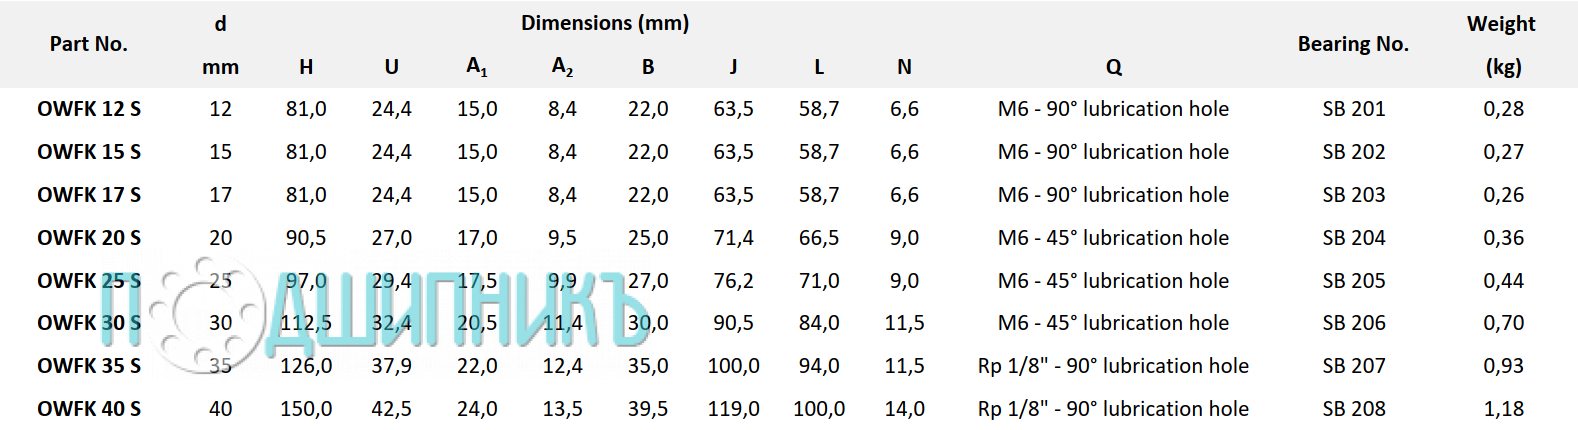Viewport: 1578px width, 430px height.
Task: Click the Weight (kg) column header
Action: 1502,45
